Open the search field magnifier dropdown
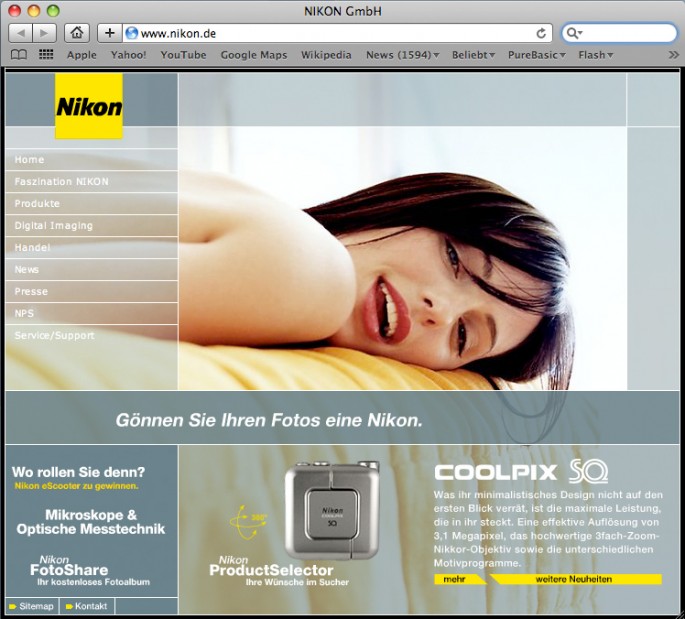Viewport: 685px width, 619px height. [574, 33]
